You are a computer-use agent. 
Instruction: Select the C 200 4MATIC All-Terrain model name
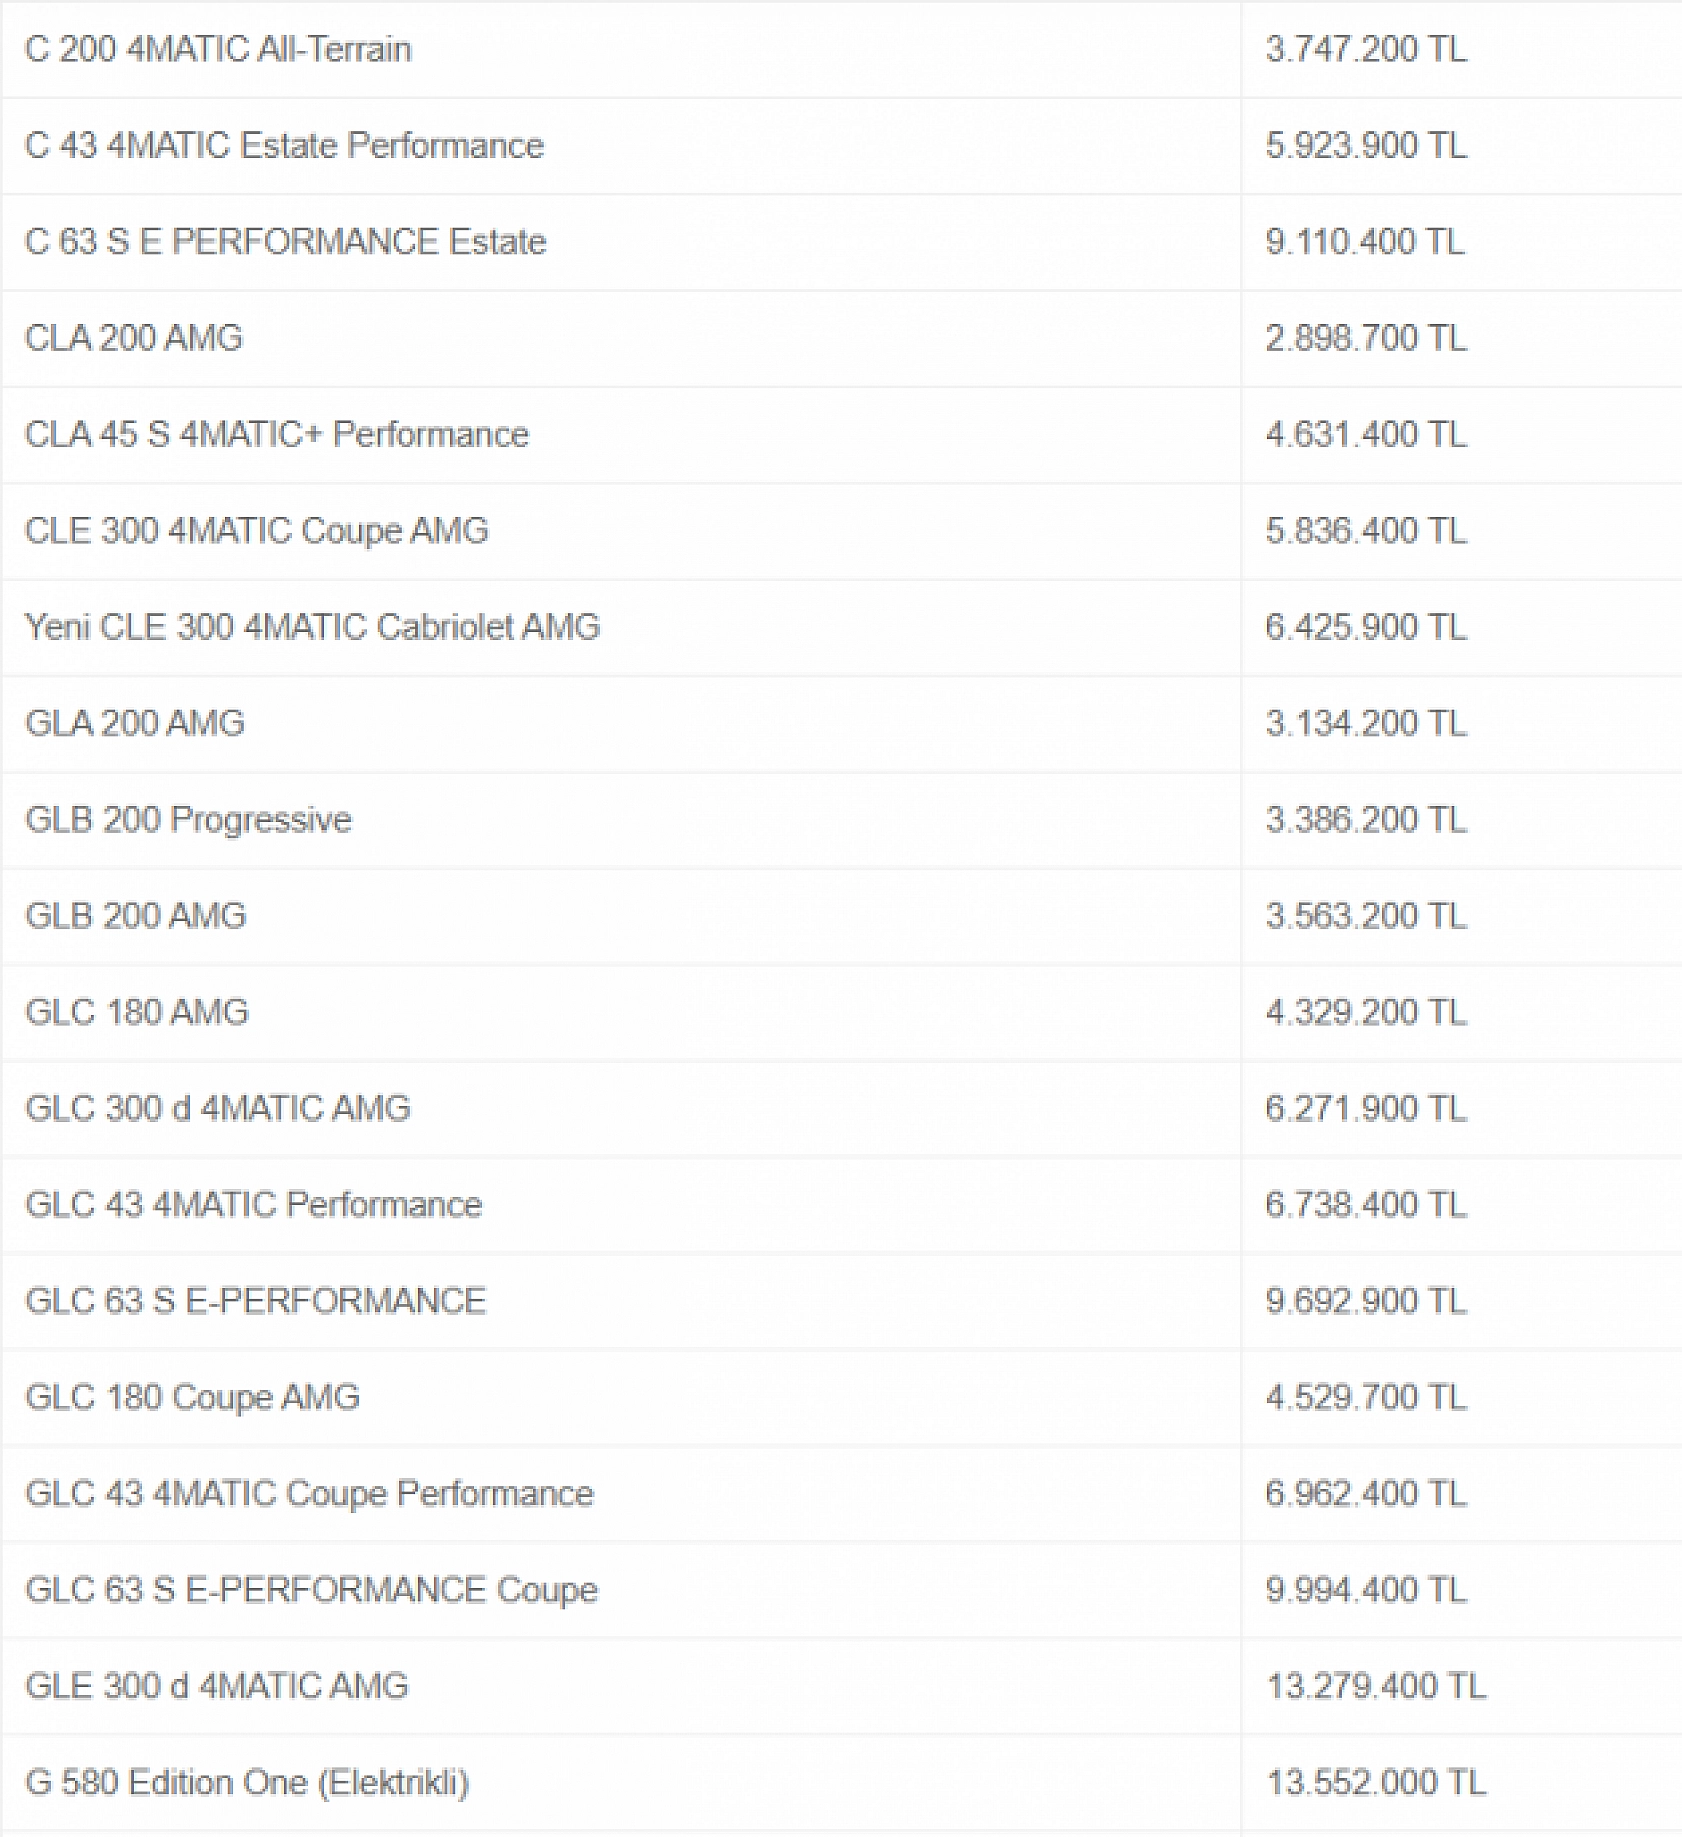click(218, 49)
